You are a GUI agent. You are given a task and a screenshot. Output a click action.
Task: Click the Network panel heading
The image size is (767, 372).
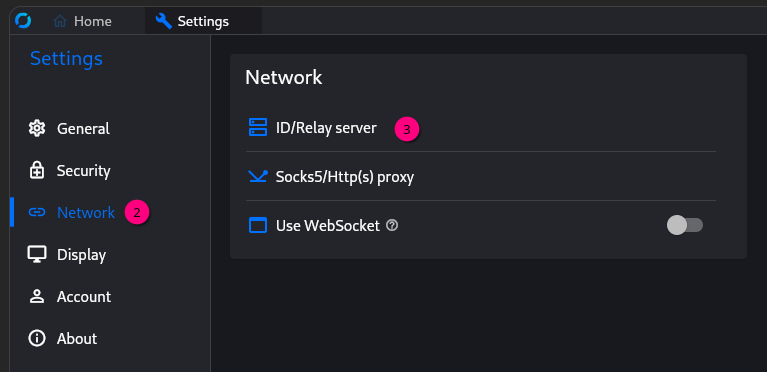click(x=284, y=77)
